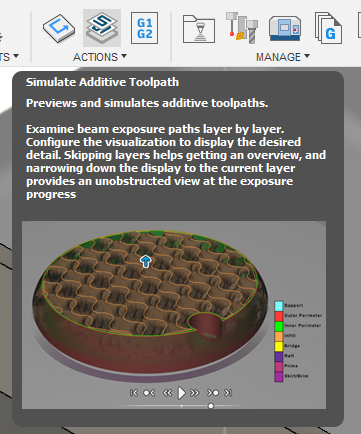Viewport: 361px width, 434px height.
Task: Open the Tool Library icon with cutting tools
Action: click(242, 28)
